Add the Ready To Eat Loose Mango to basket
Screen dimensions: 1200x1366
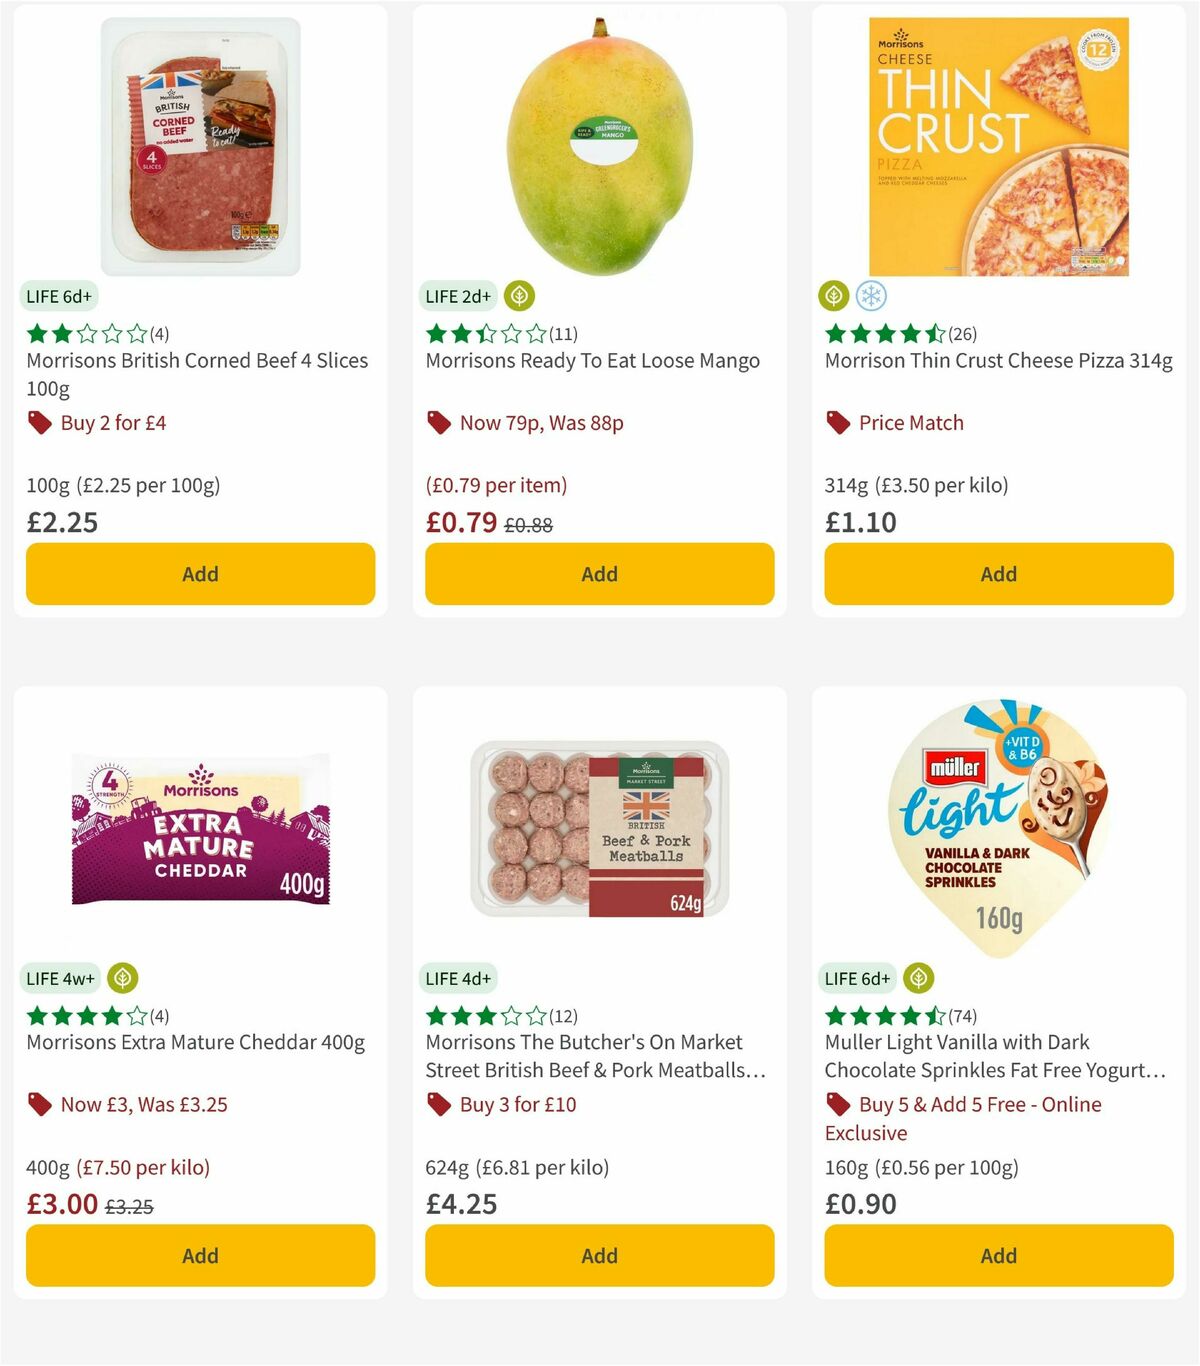(599, 574)
